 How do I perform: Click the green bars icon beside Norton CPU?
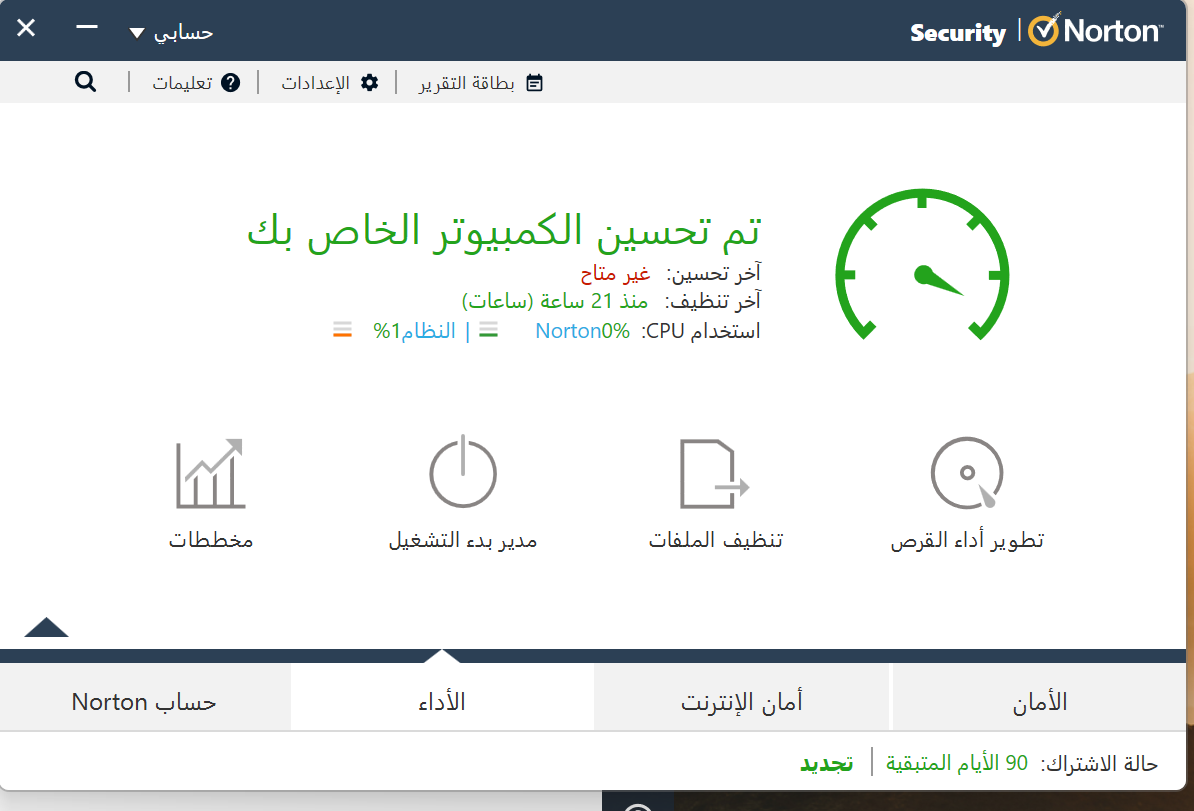coord(488,330)
